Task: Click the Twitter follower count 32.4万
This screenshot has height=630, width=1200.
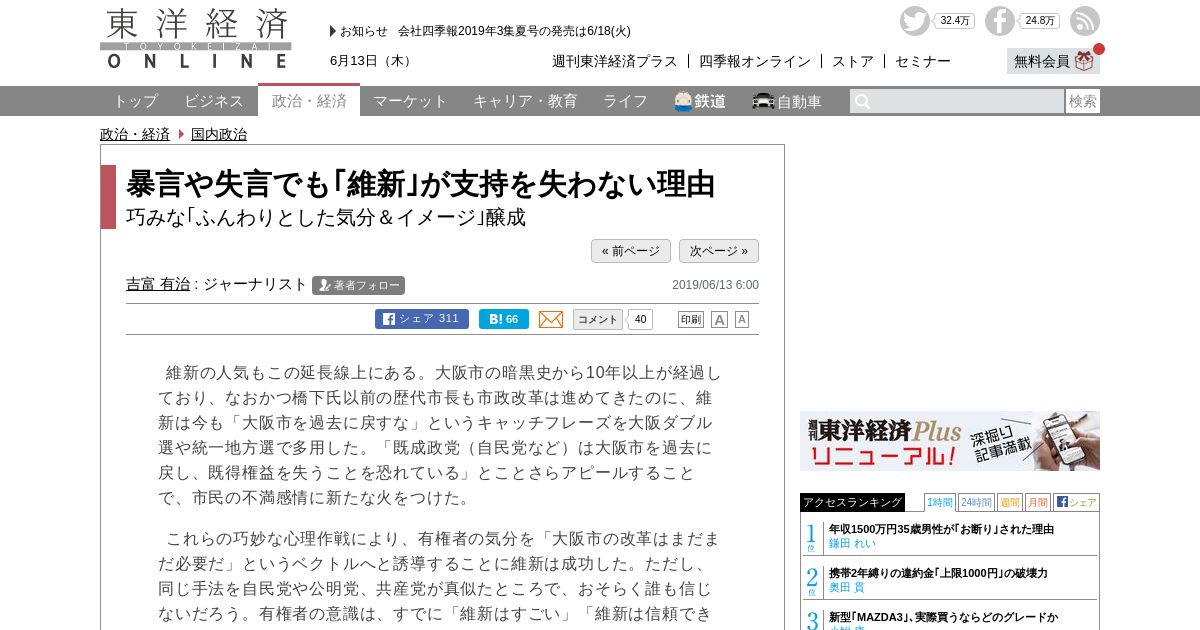Action: (x=954, y=21)
